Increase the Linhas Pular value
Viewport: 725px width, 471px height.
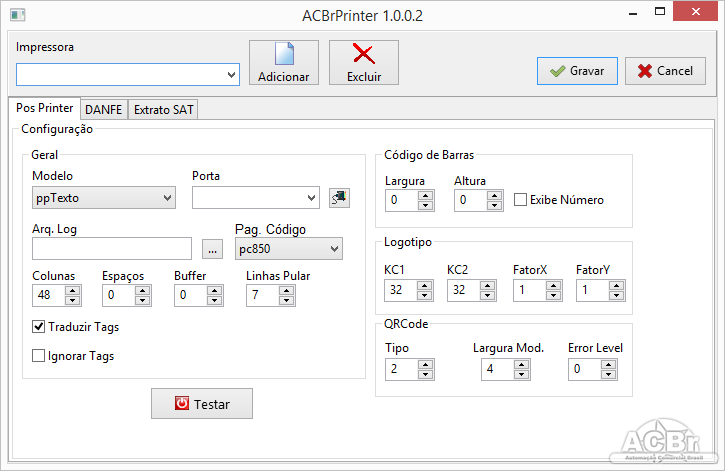286,290
